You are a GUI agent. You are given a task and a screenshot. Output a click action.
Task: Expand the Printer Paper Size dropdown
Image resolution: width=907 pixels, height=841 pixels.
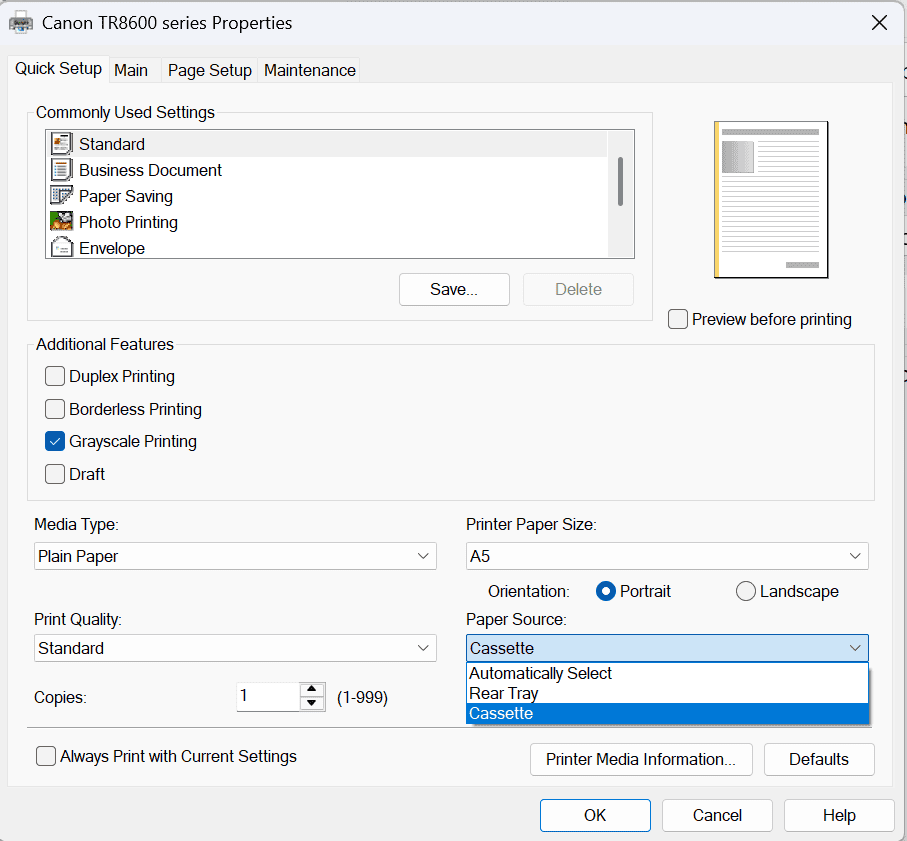pos(667,556)
